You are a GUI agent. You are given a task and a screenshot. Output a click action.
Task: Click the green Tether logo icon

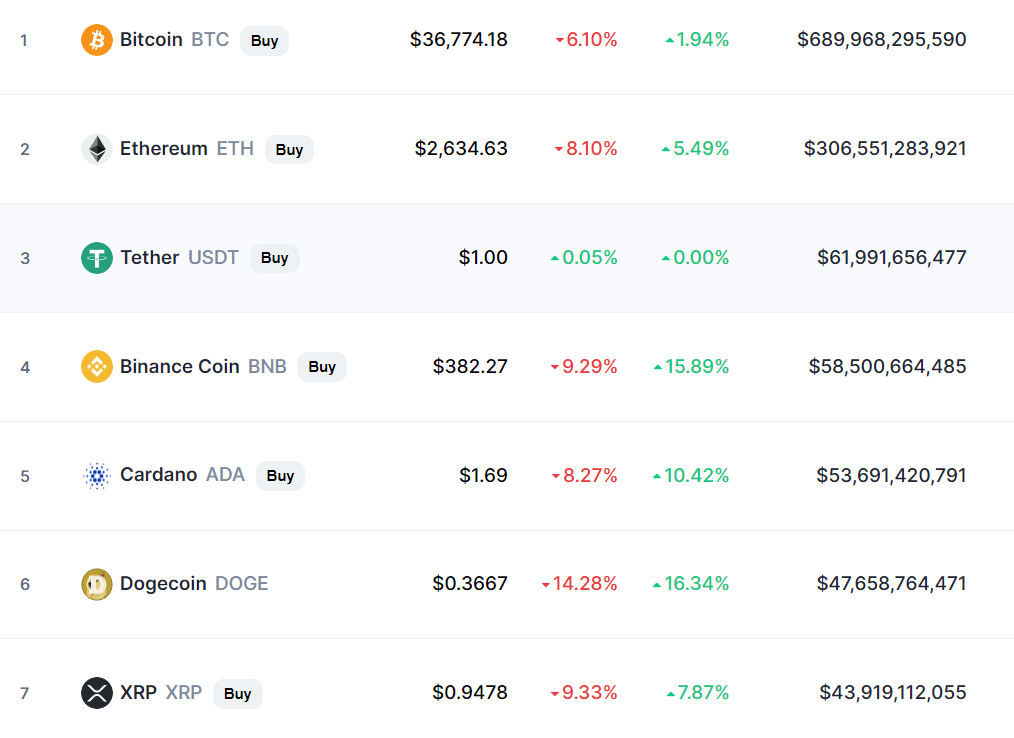point(97,258)
